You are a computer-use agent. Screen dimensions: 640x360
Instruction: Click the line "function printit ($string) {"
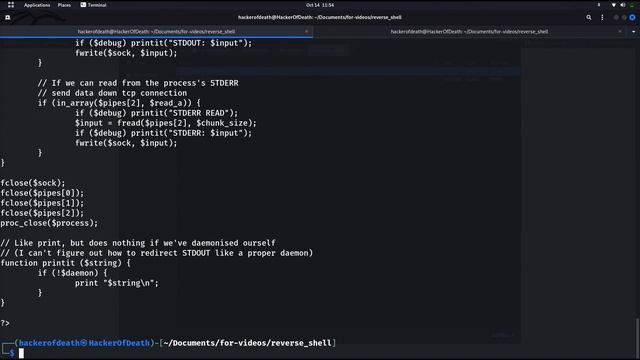tap(65, 263)
